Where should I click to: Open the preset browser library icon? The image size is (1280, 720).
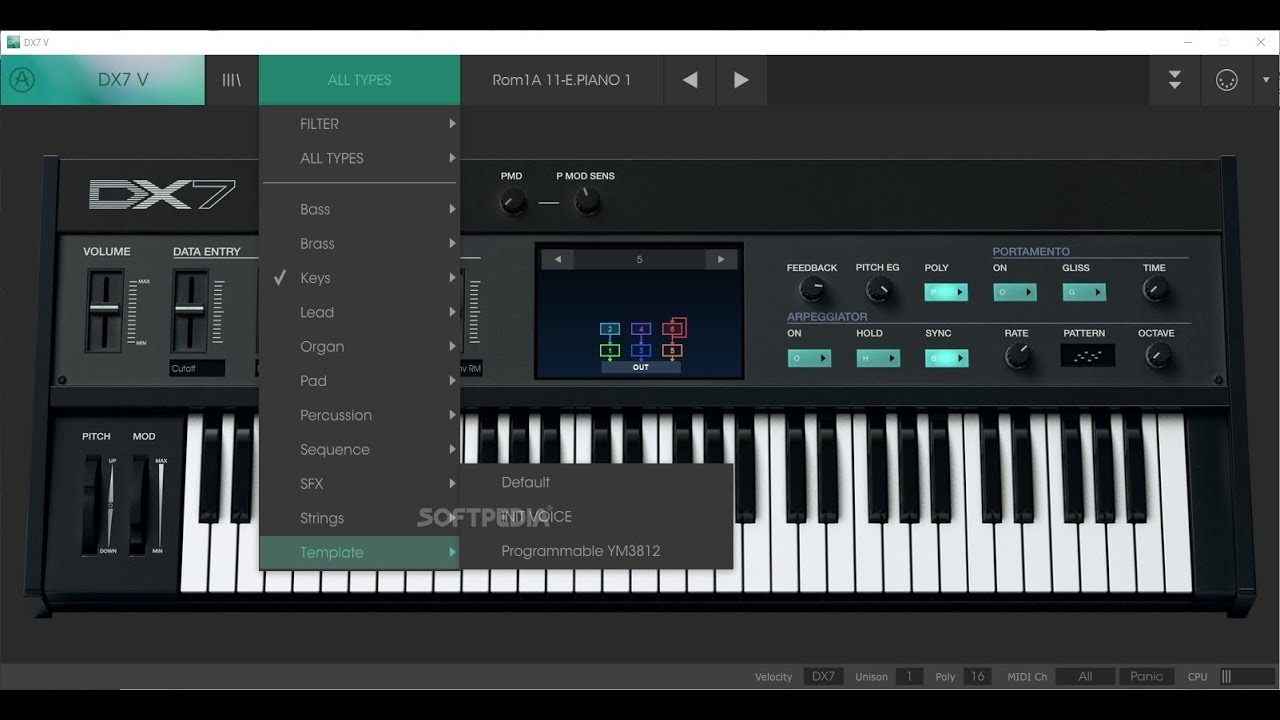coord(232,80)
